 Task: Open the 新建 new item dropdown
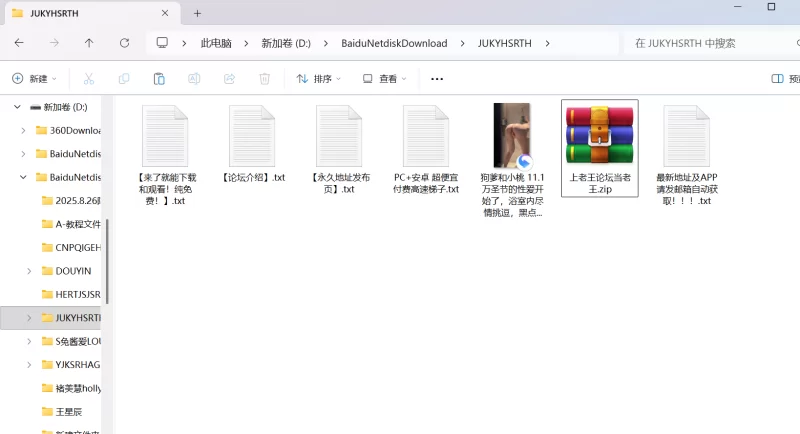coord(35,78)
